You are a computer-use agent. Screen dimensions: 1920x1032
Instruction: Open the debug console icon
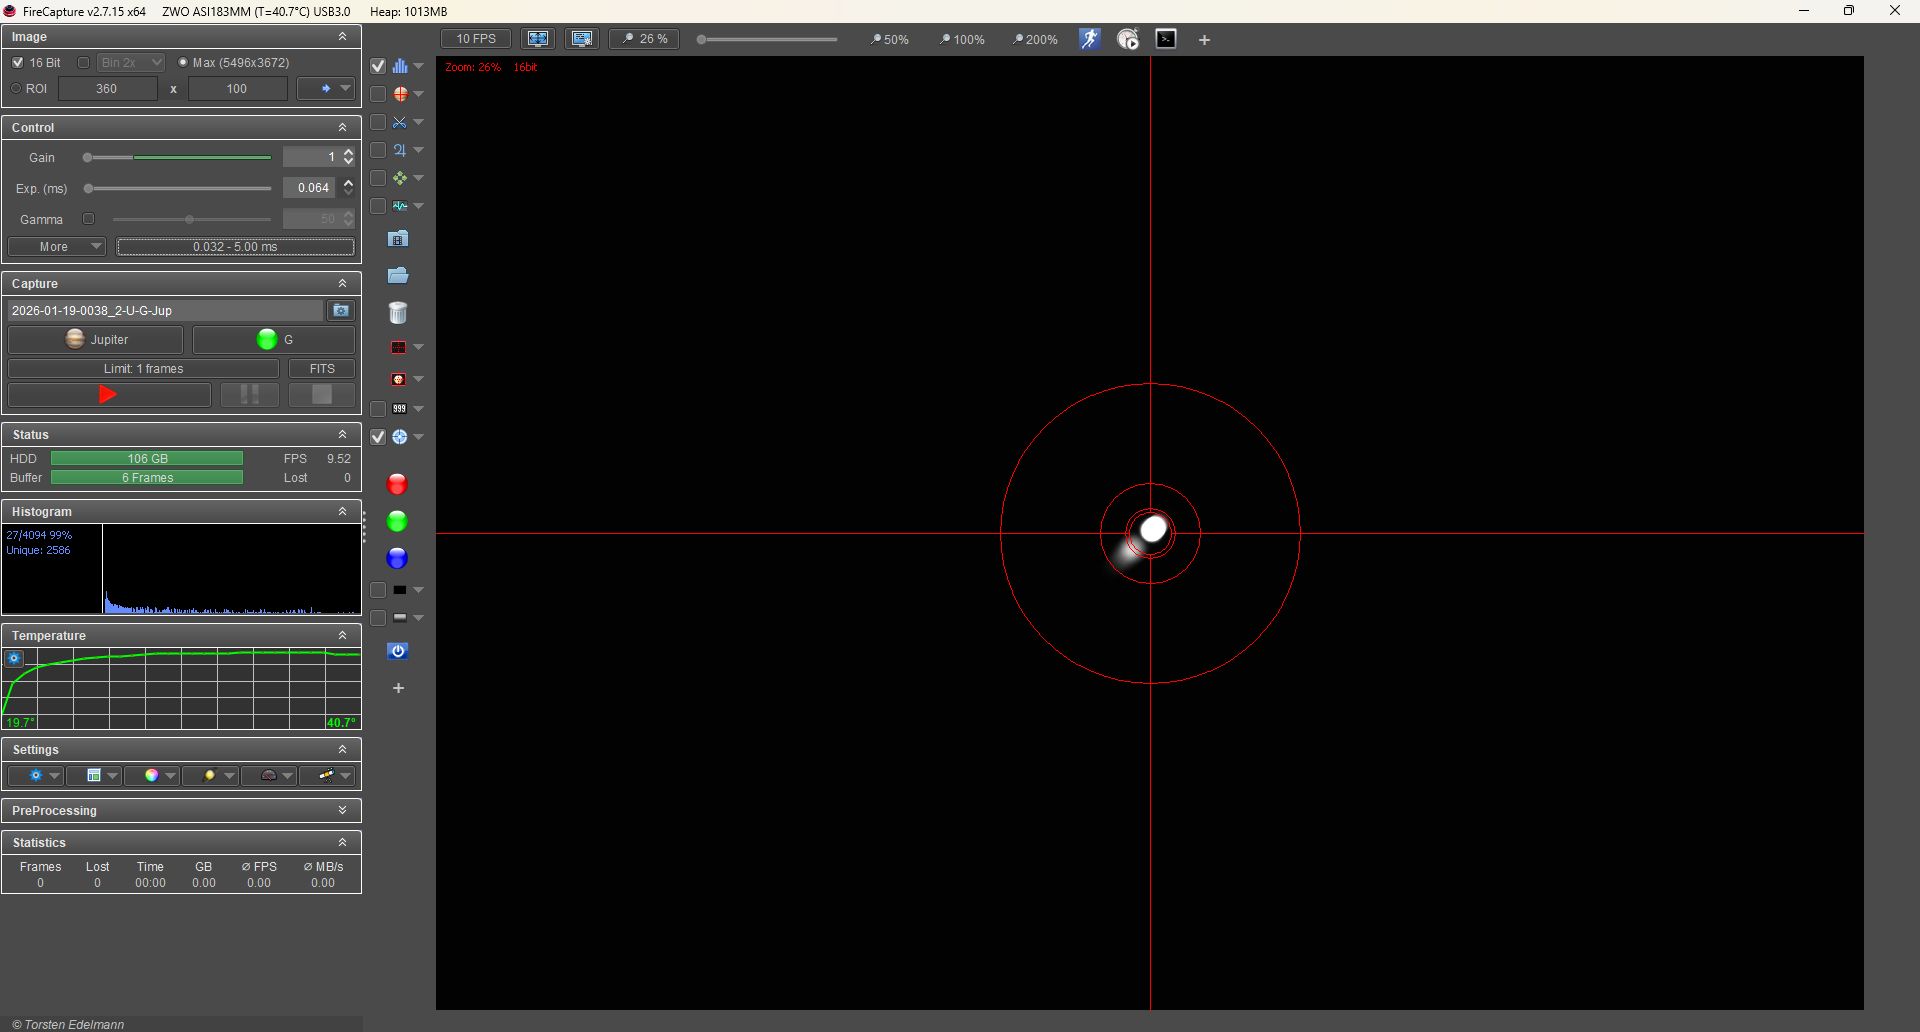click(x=1166, y=39)
